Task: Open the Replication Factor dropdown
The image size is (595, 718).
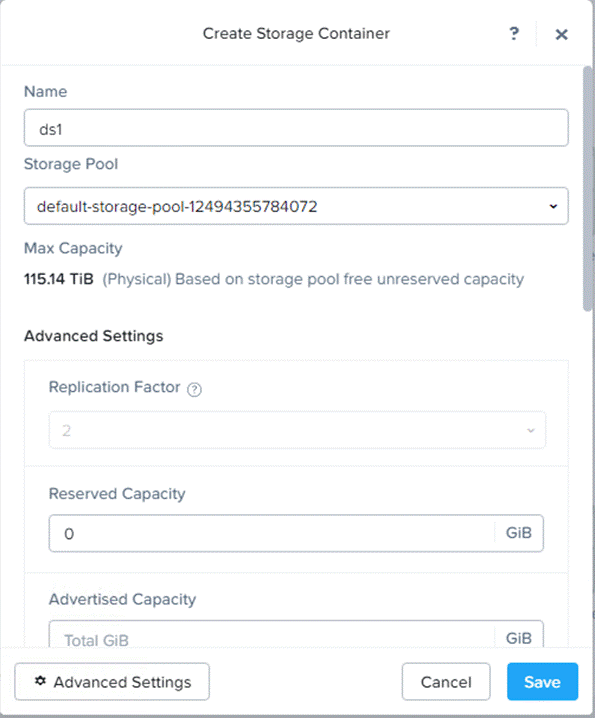Action: (297, 430)
